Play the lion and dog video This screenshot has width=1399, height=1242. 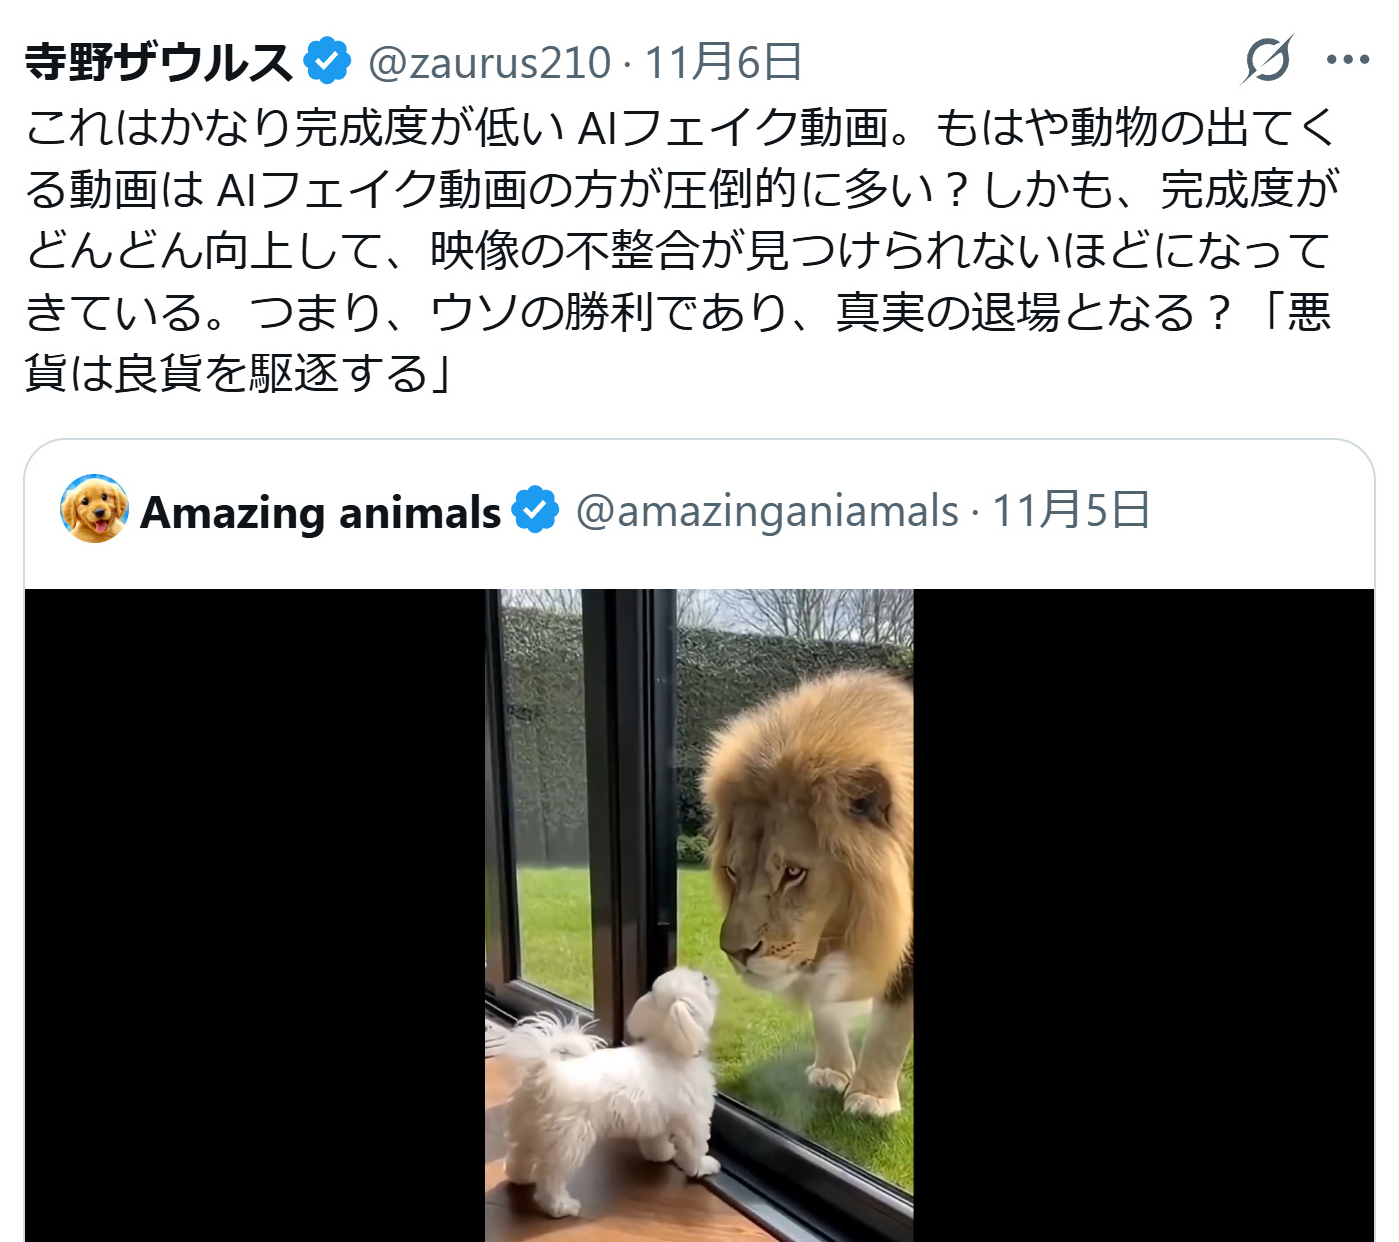tap(699, 915)
